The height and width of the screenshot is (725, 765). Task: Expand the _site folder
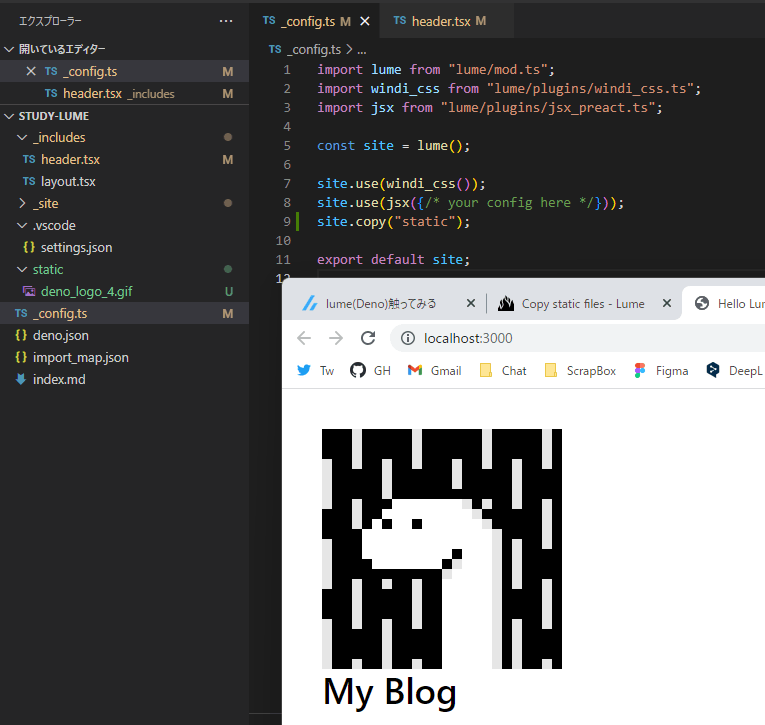22,203
